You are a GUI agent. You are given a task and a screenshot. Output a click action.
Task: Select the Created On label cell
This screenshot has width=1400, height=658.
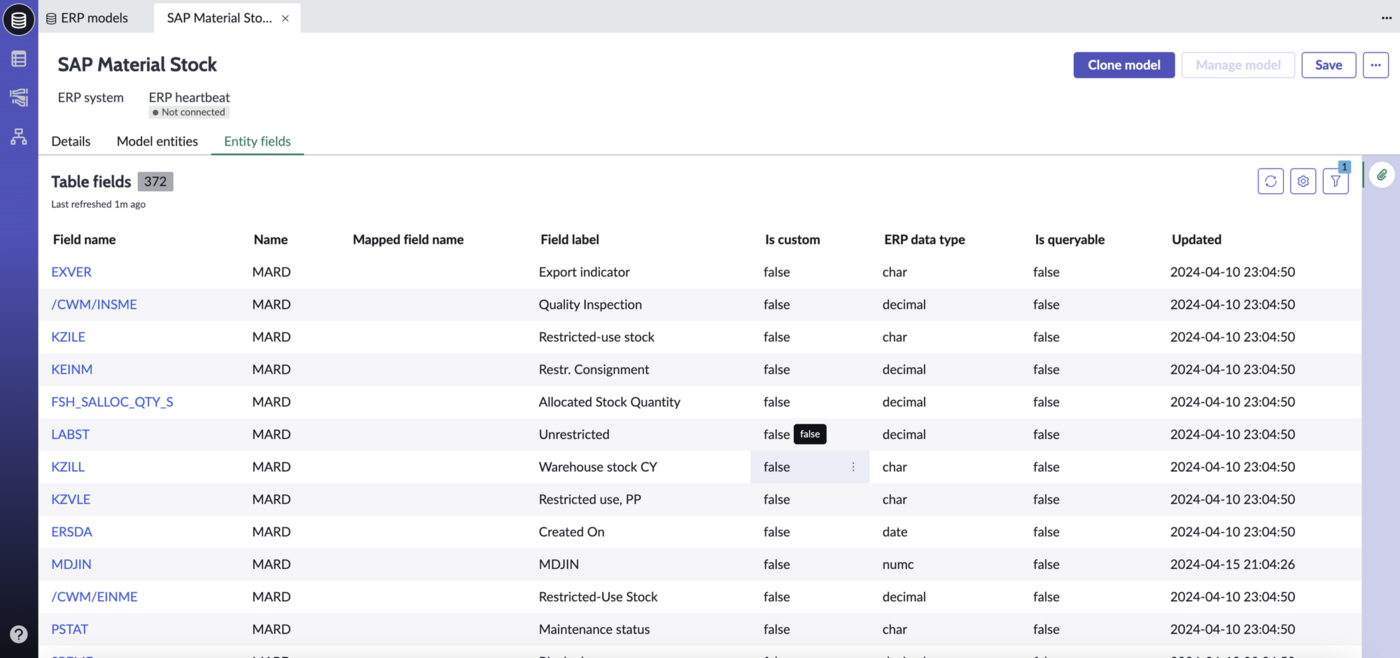pos(572,532)
